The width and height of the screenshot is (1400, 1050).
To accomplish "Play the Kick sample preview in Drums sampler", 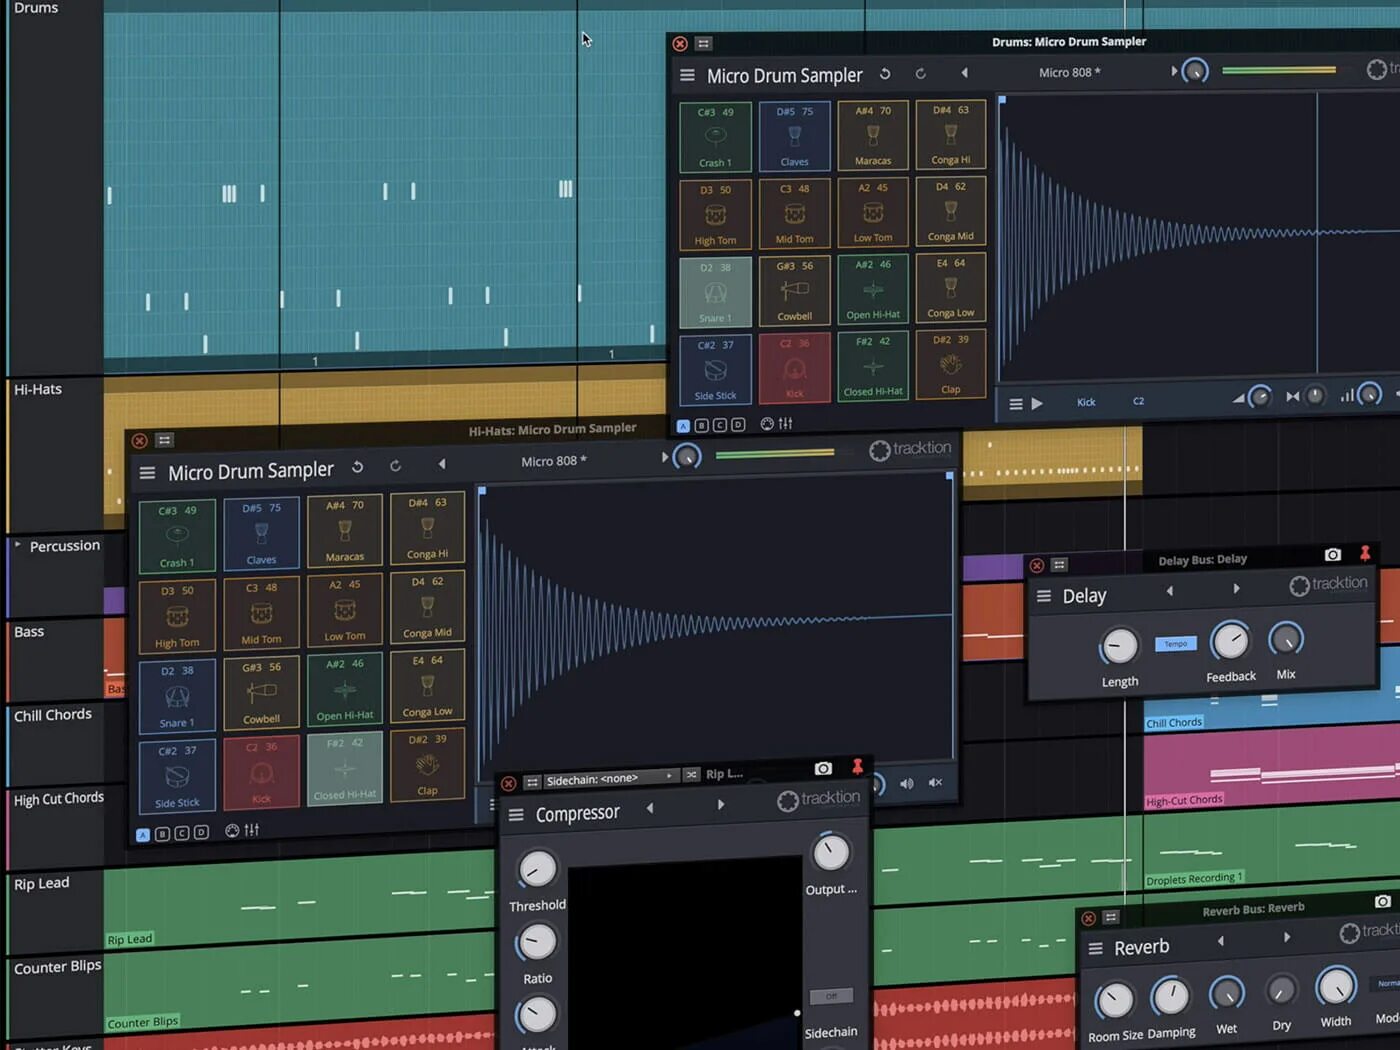I will click(1037, 404).
